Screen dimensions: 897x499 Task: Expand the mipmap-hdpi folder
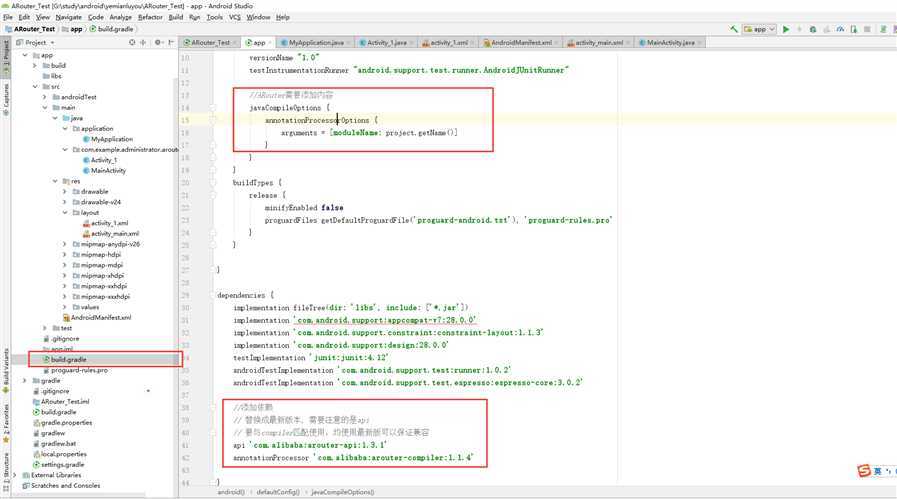pyautogui.click(x=65, y=255)
